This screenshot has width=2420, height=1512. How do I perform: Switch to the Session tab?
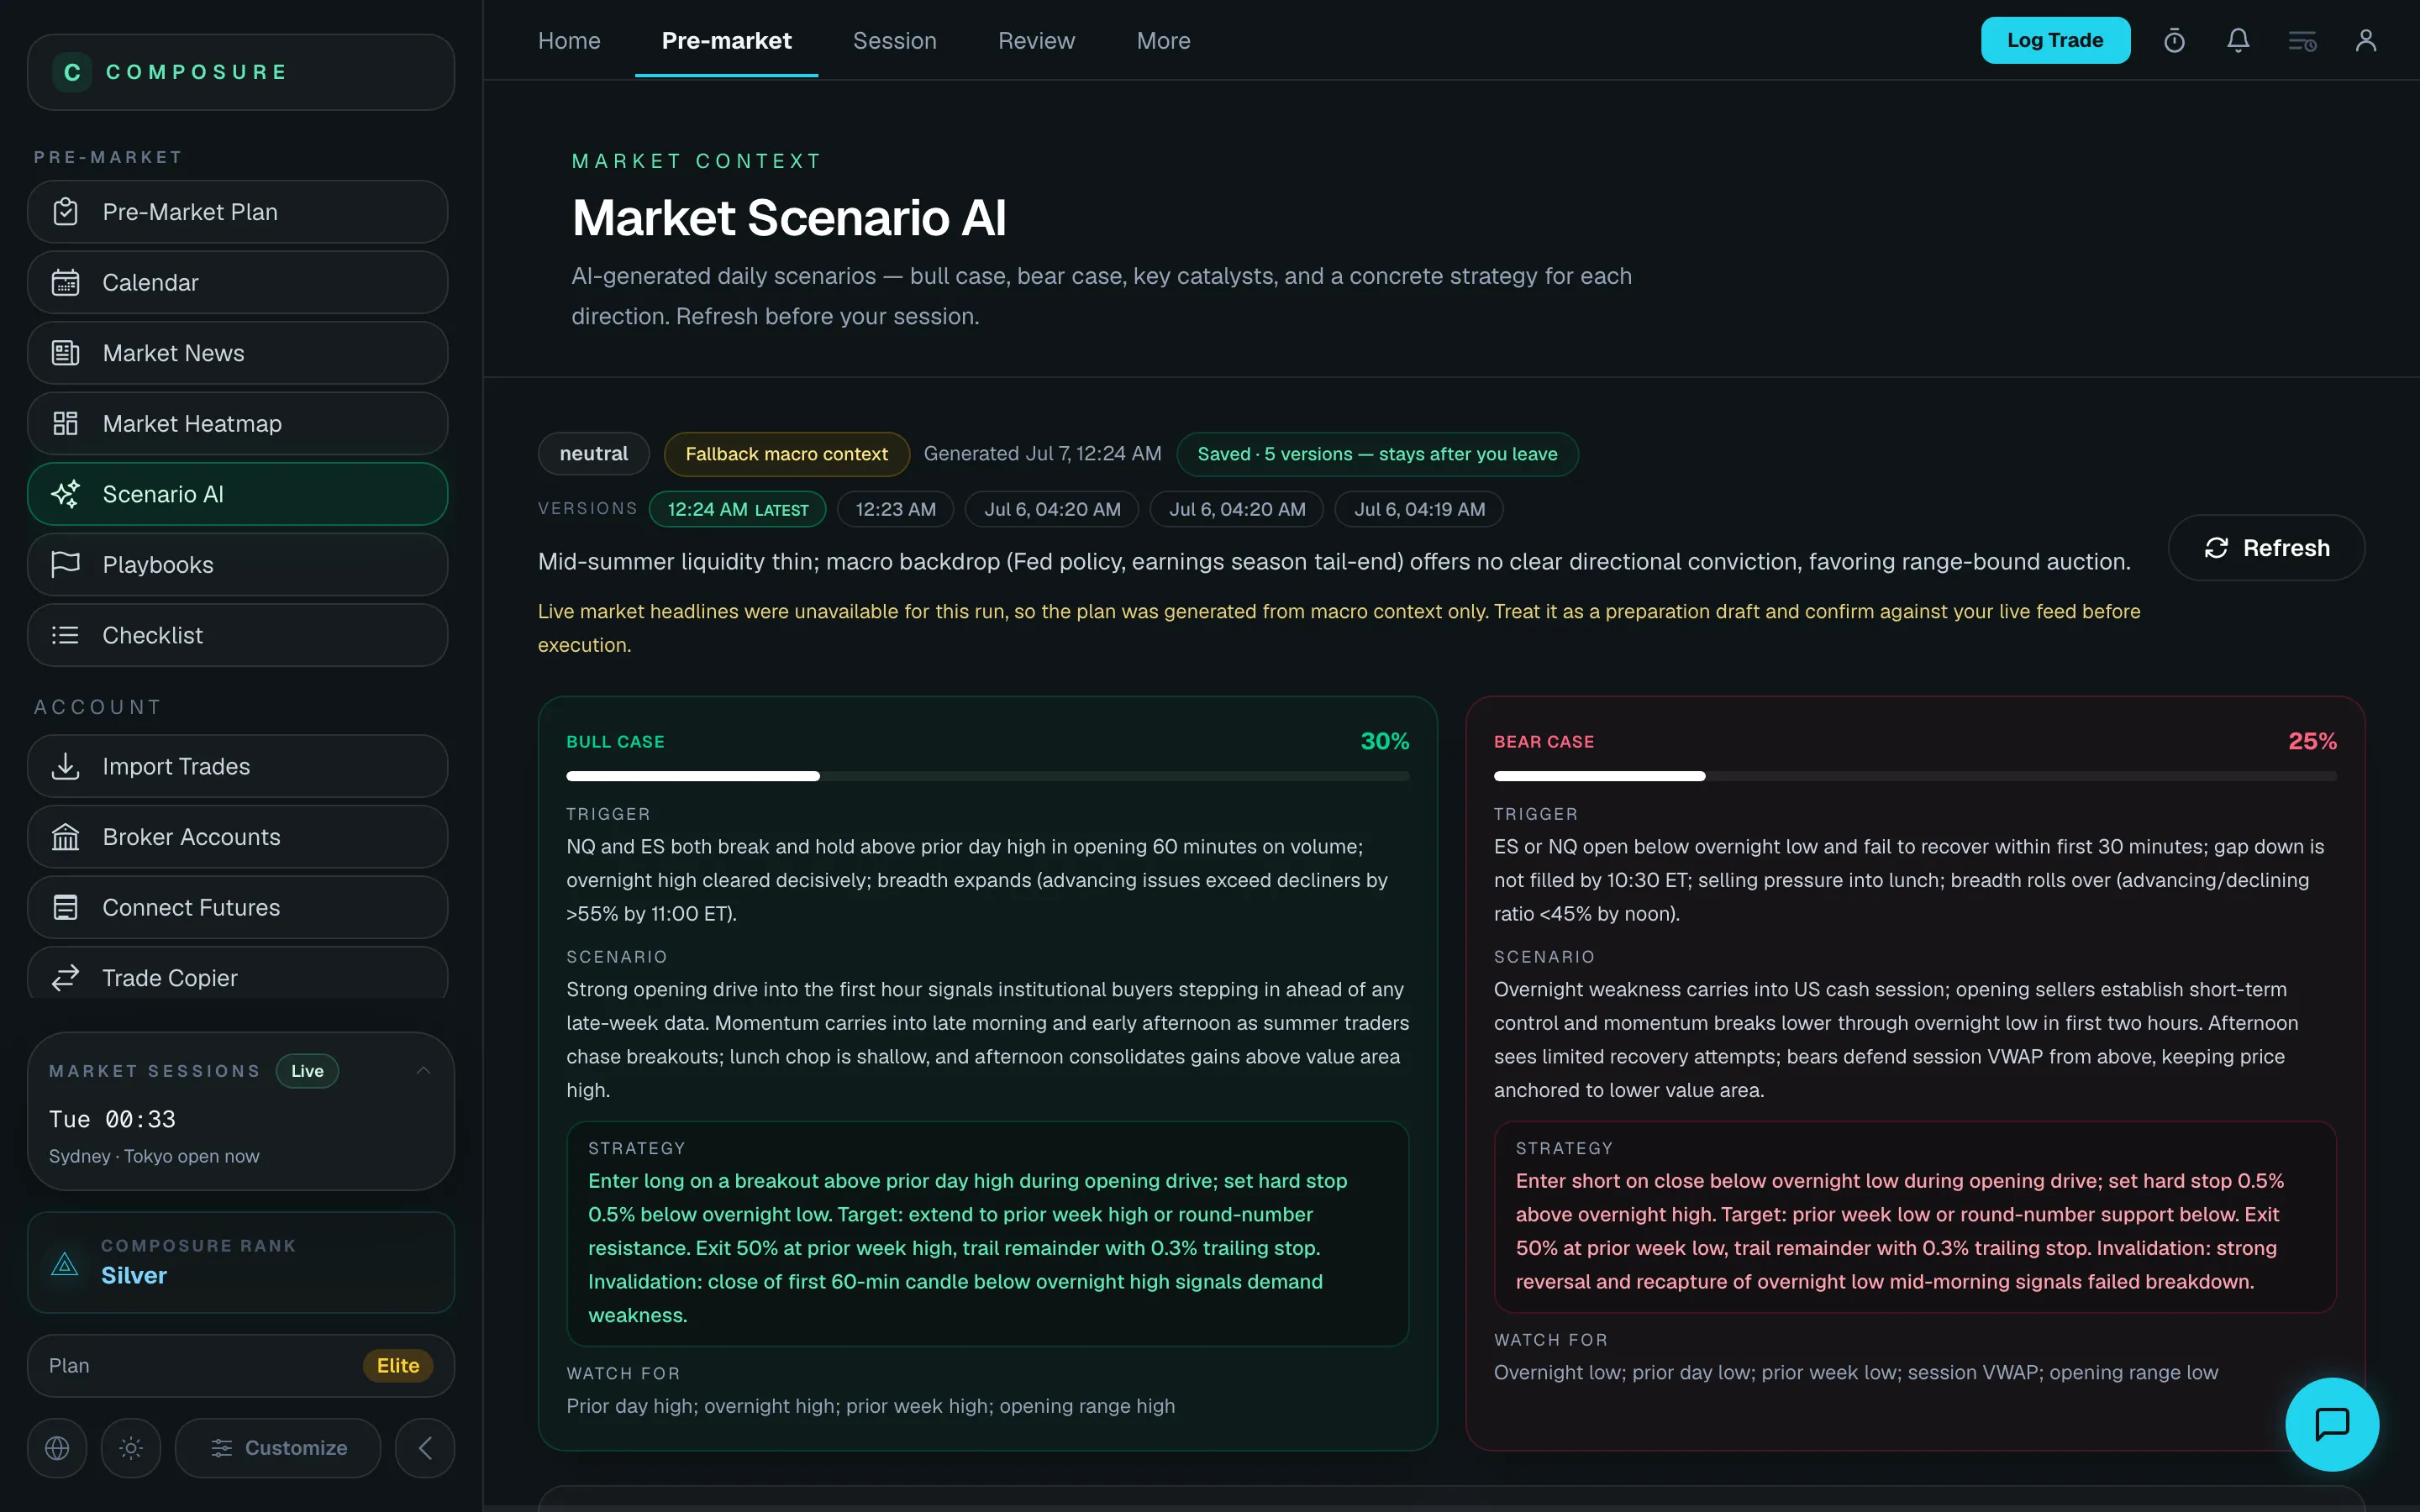(894, 41)
